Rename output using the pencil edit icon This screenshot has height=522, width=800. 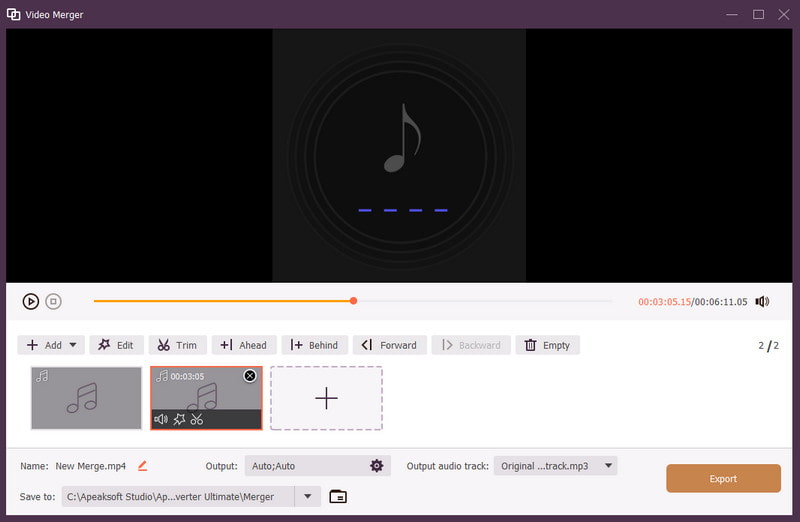(x=142, y=465)
